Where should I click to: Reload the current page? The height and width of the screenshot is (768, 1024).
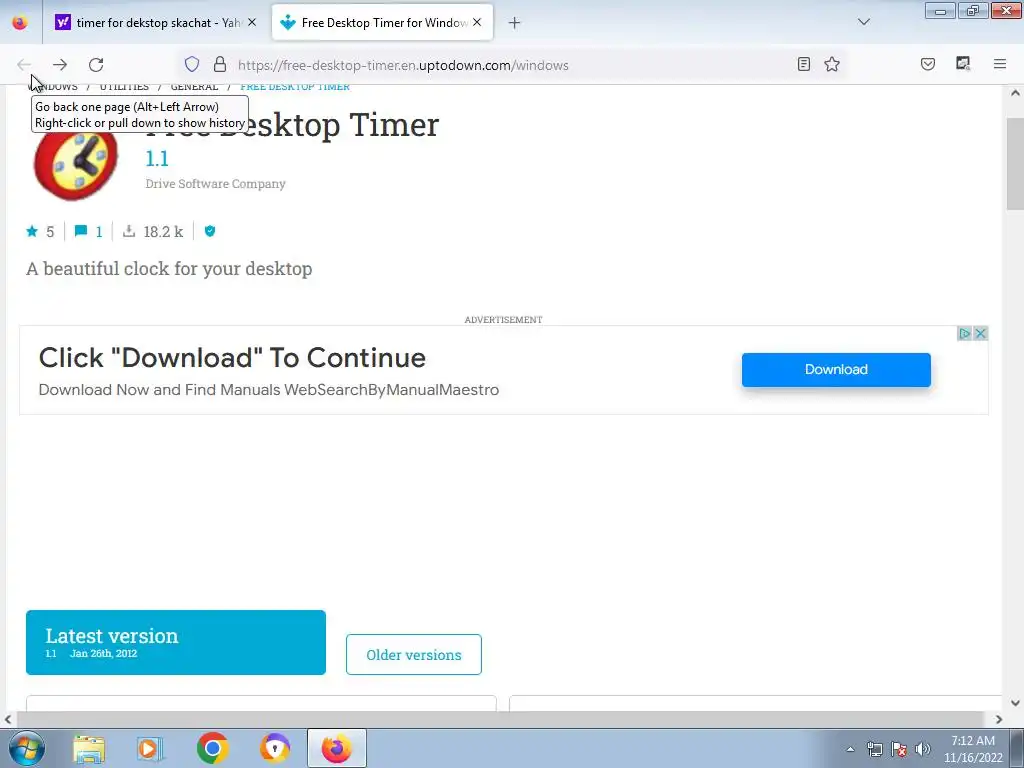point(96,65)
